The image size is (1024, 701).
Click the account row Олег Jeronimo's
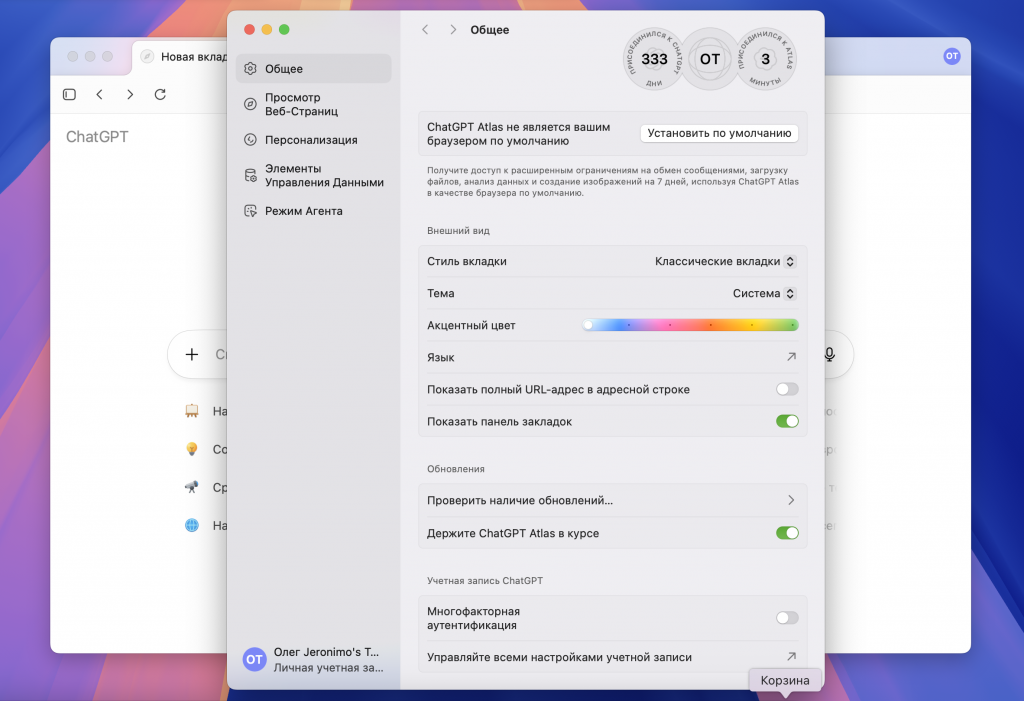tap(313, 660)
